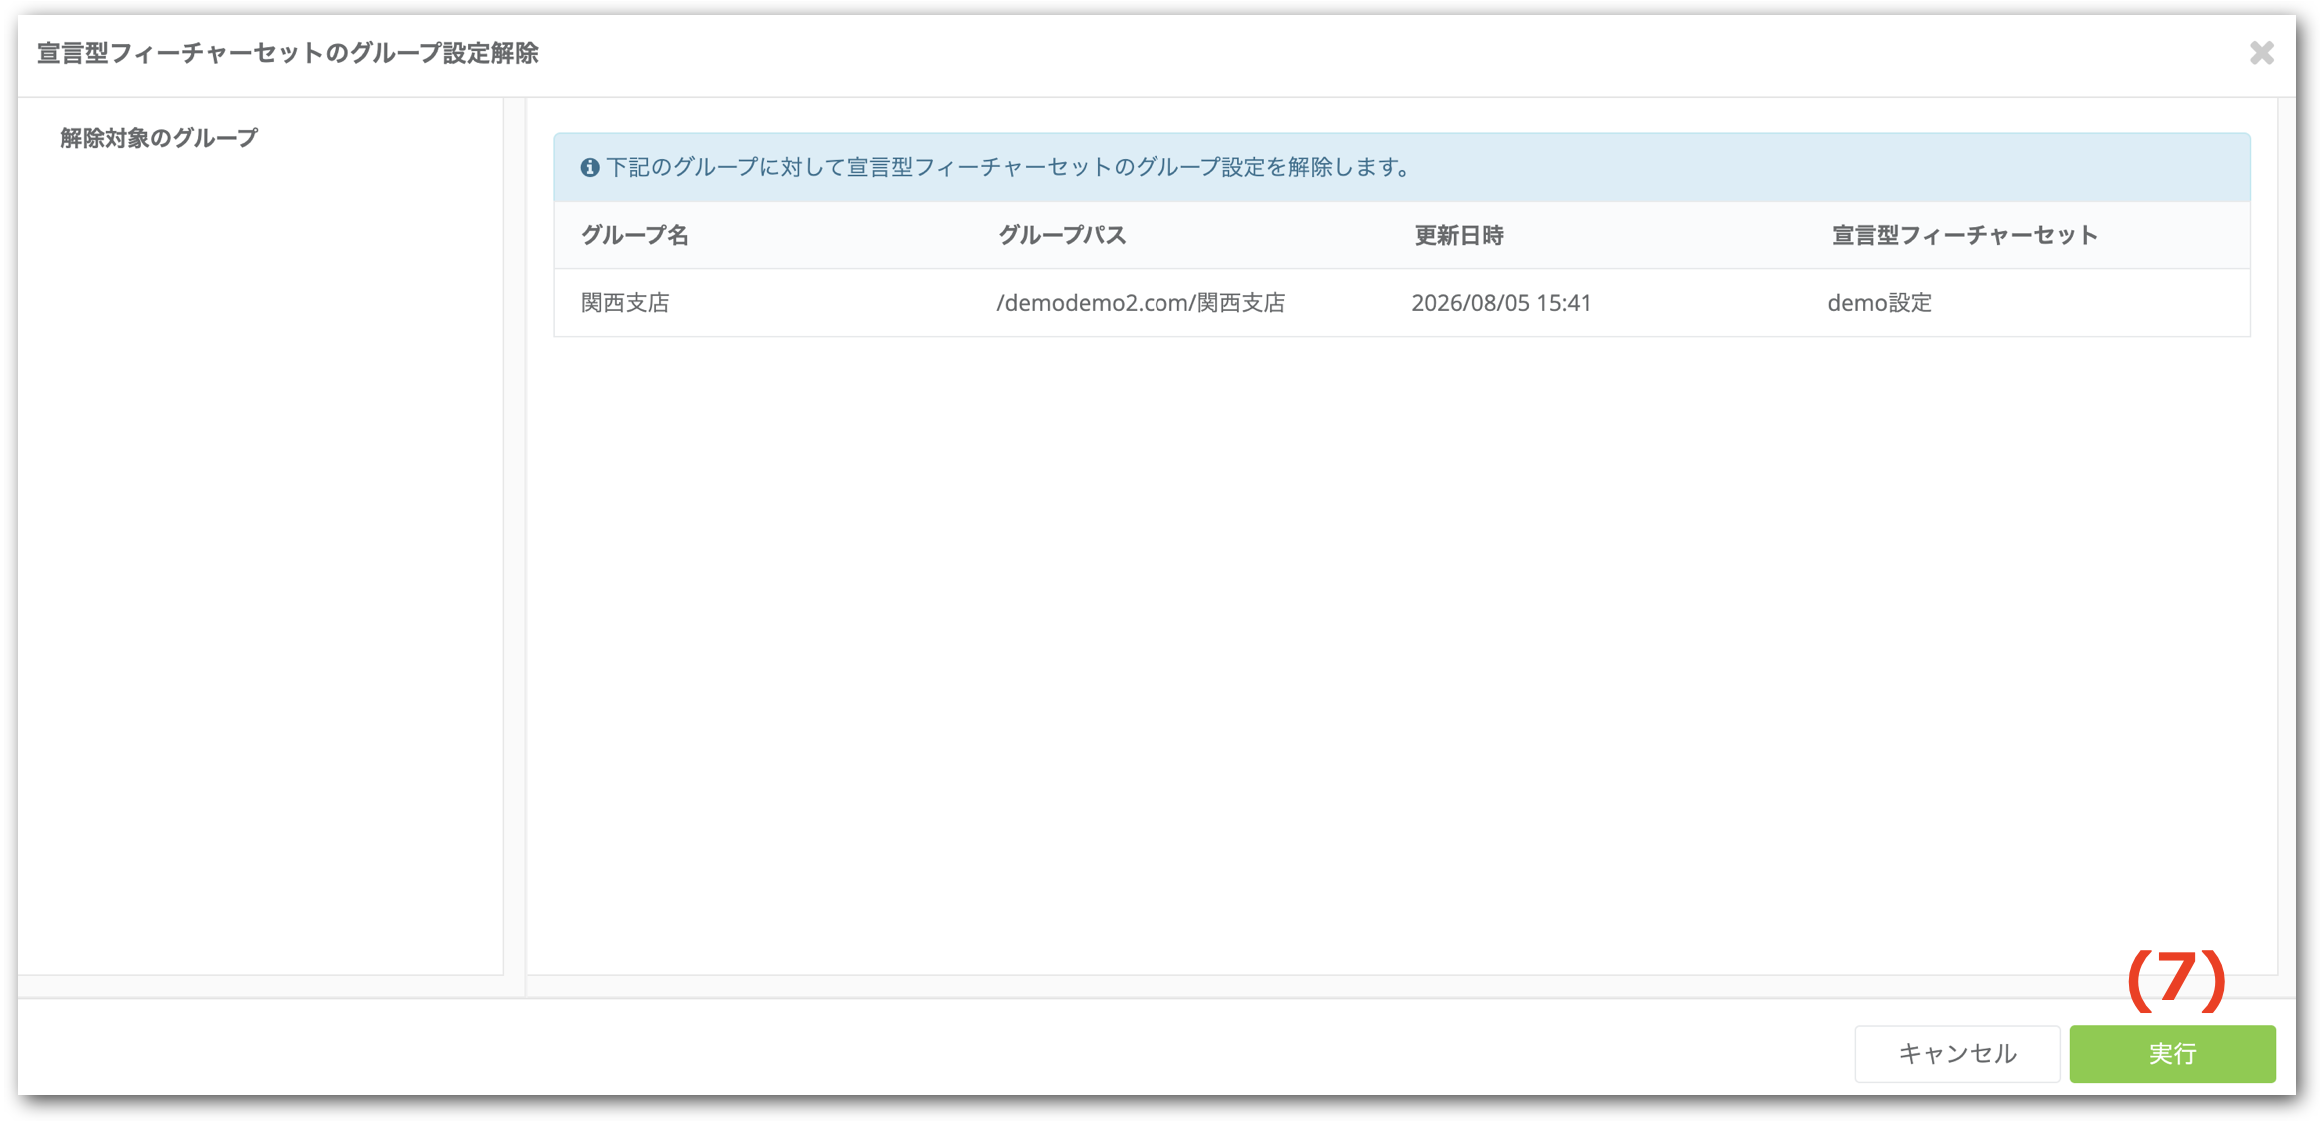2320x1132 pixels.
Task: Click the info icon in the blue banner
Action: pos(590,167)
